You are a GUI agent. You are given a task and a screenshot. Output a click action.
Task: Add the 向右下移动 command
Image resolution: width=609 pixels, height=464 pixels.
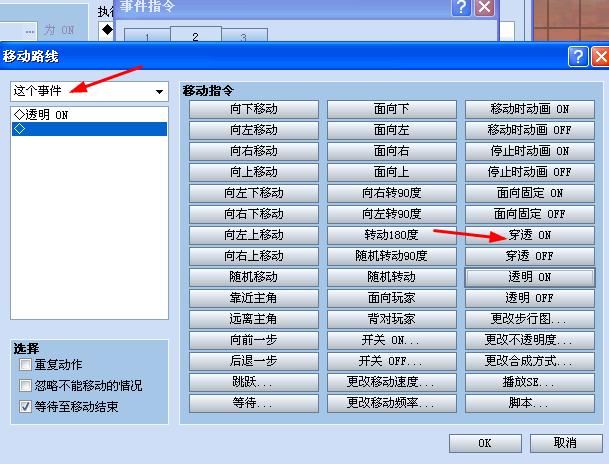pos(254,214)
